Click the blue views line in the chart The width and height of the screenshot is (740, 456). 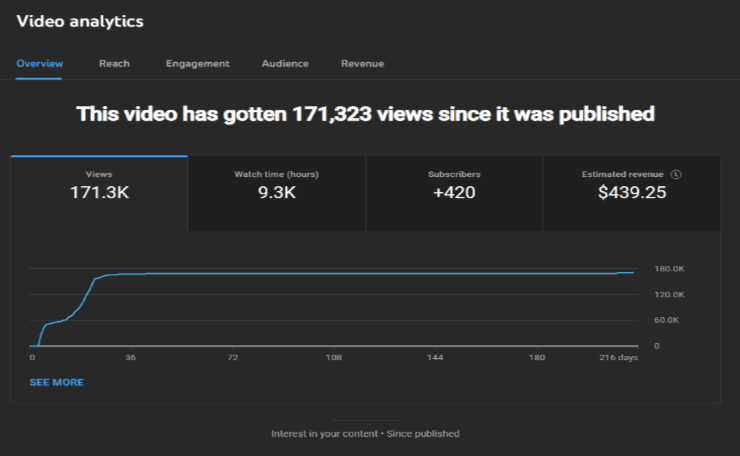coord(330,273)
